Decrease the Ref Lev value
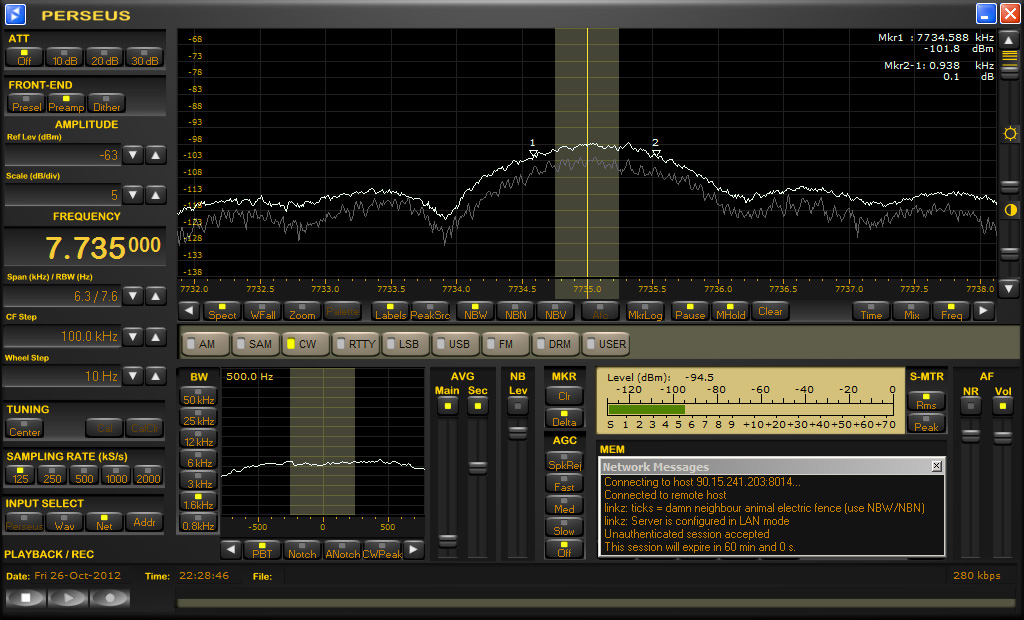 pos(133,155)
